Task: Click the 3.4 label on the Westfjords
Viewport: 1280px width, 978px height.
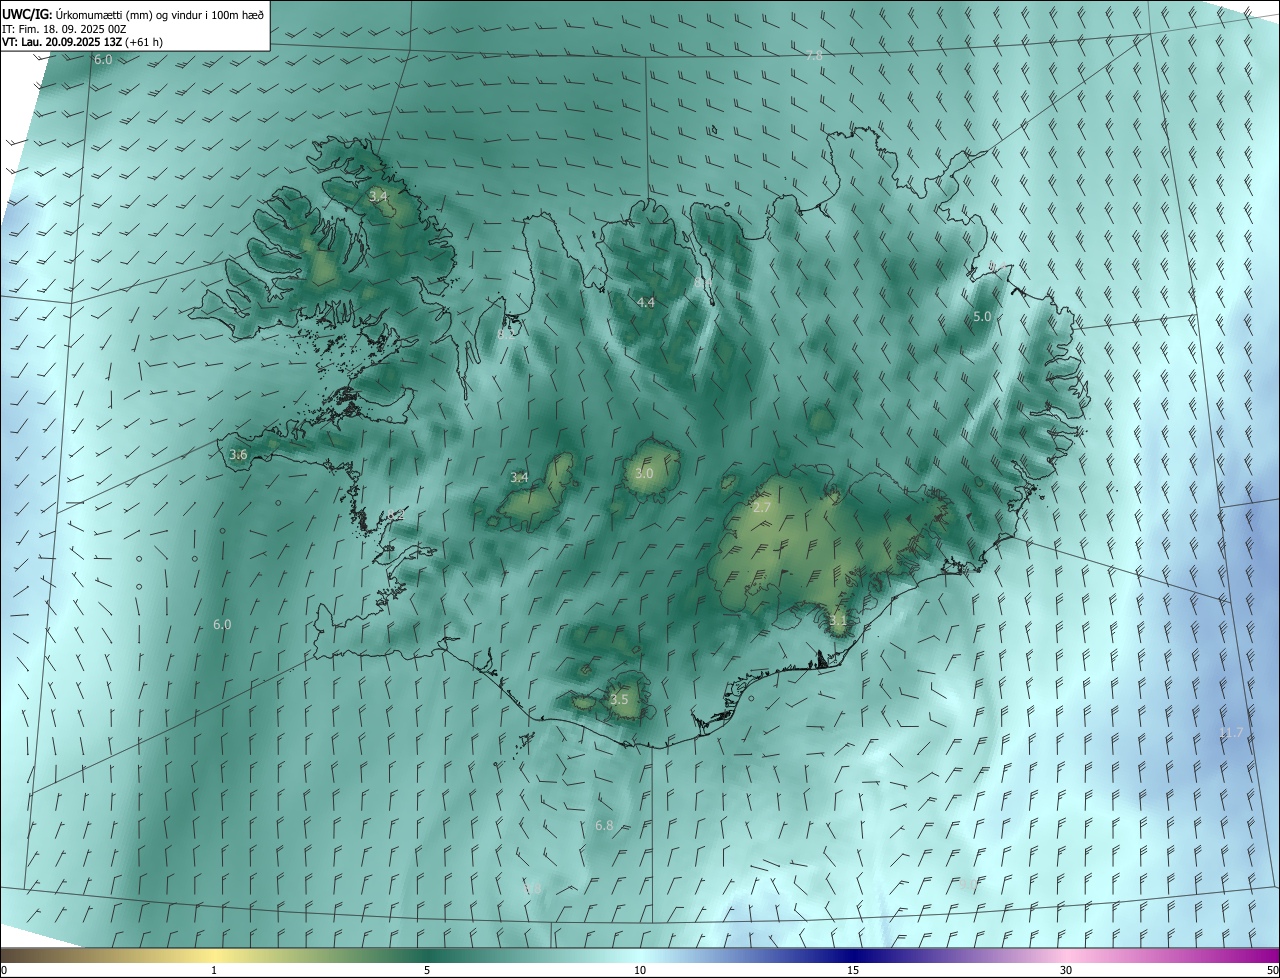Action: coord(378,197)
